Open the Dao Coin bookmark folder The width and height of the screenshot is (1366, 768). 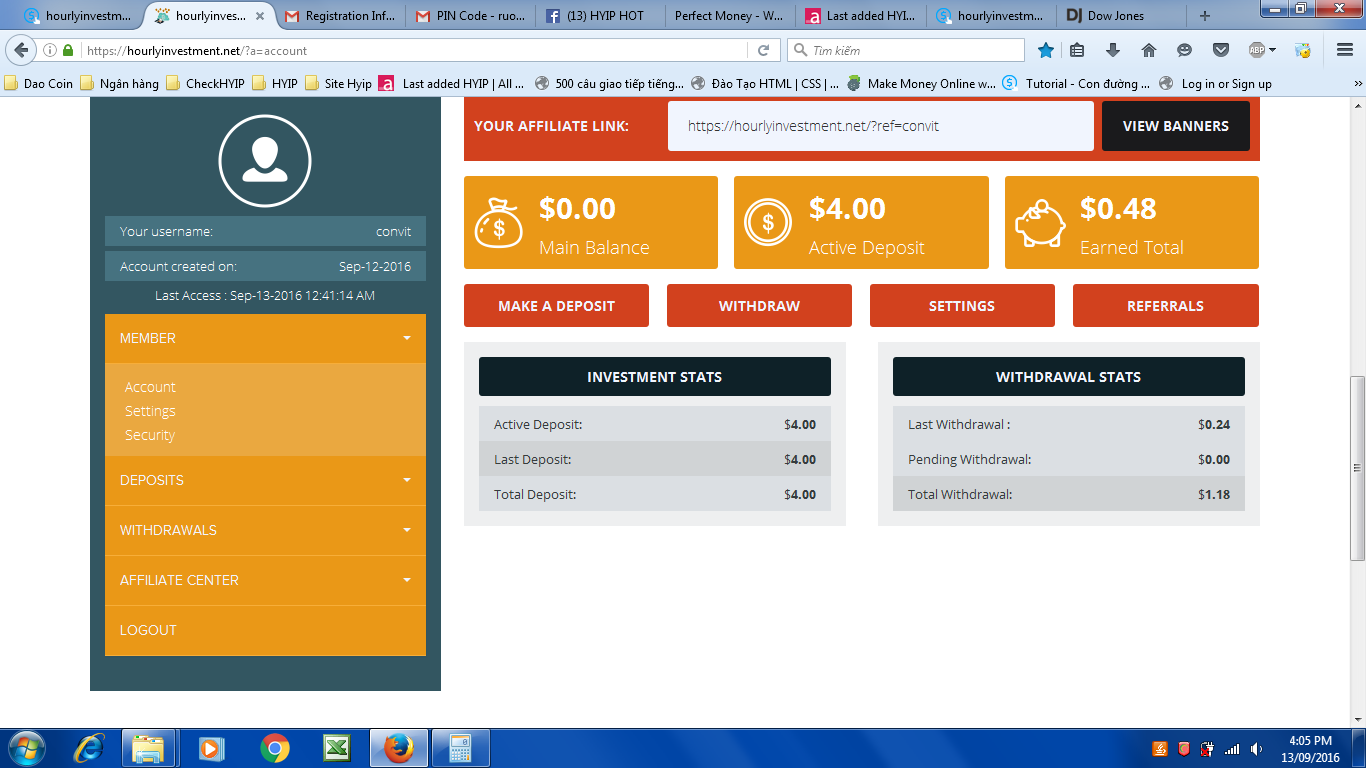[39, 84]
